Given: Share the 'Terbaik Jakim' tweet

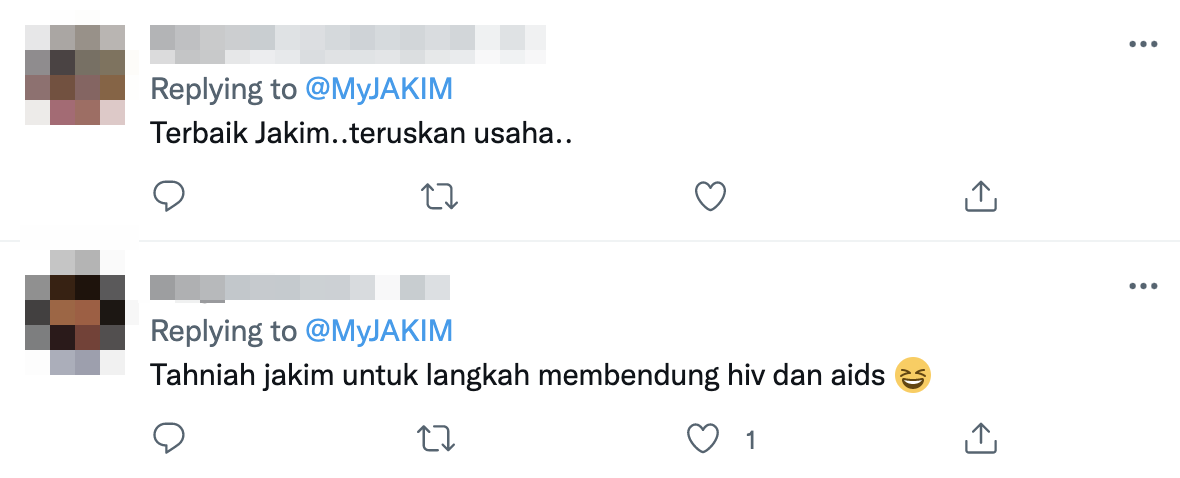Looking at the screenshot, I should coord(981,196).
